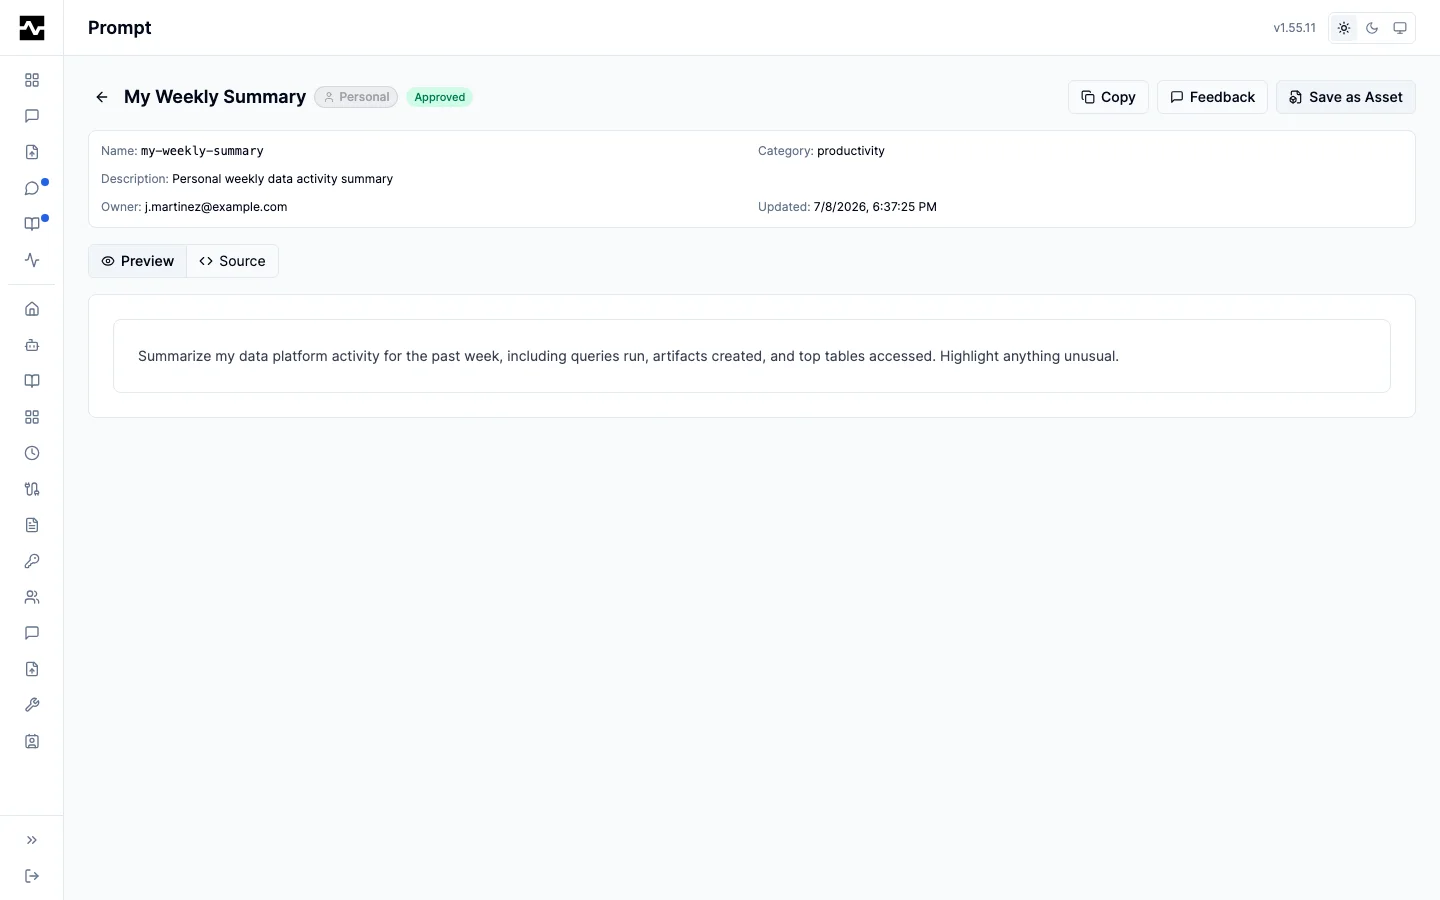
Task: Select the Preview tab
Action: [x=138, y=261]
